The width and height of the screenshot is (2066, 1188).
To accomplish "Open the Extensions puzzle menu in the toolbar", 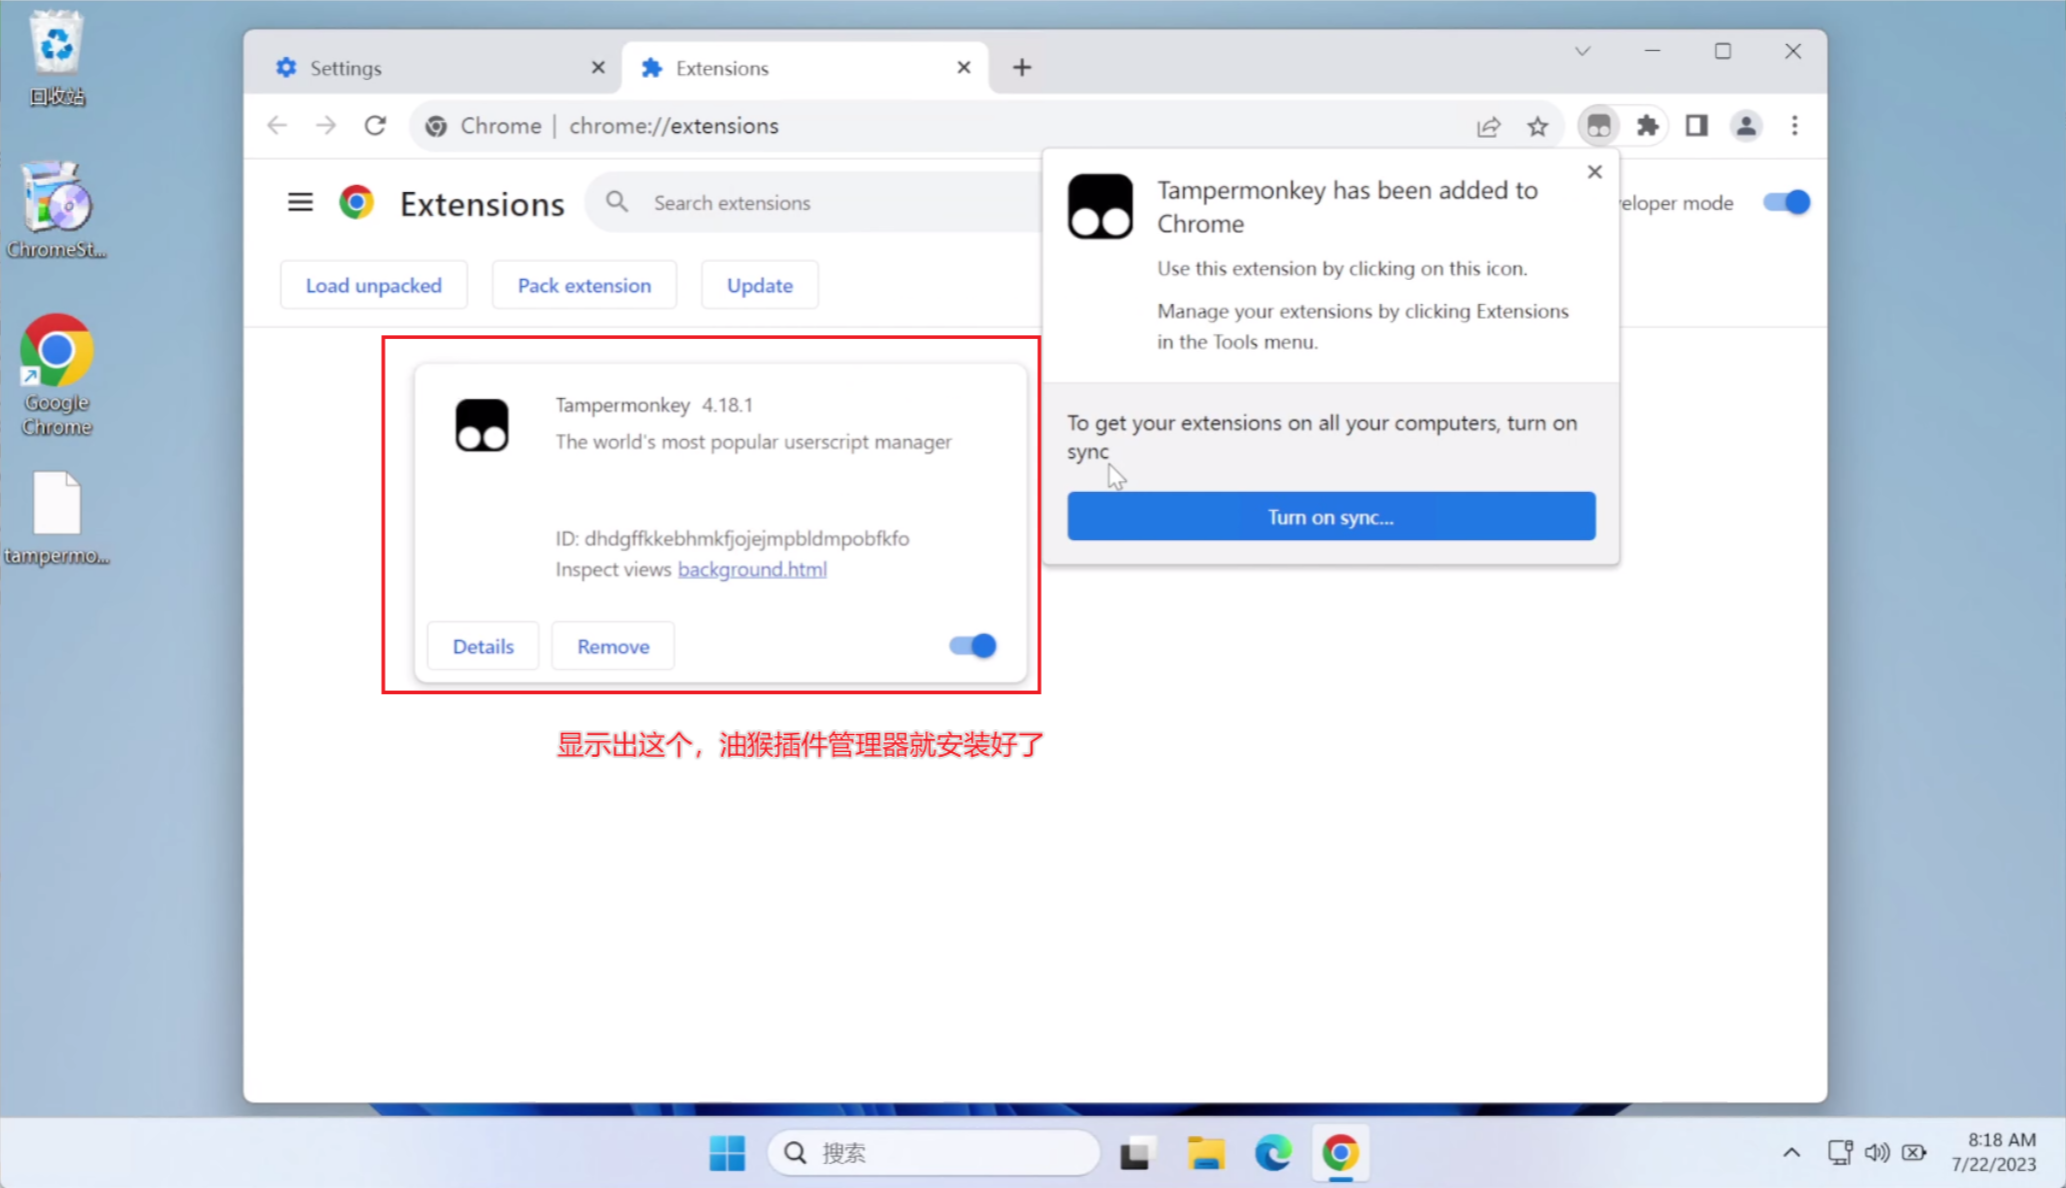I will tap(1648, 126).
